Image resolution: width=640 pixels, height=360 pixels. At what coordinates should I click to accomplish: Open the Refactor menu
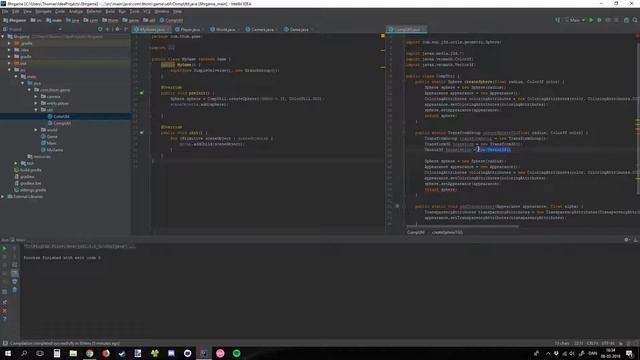coord(93,11)
